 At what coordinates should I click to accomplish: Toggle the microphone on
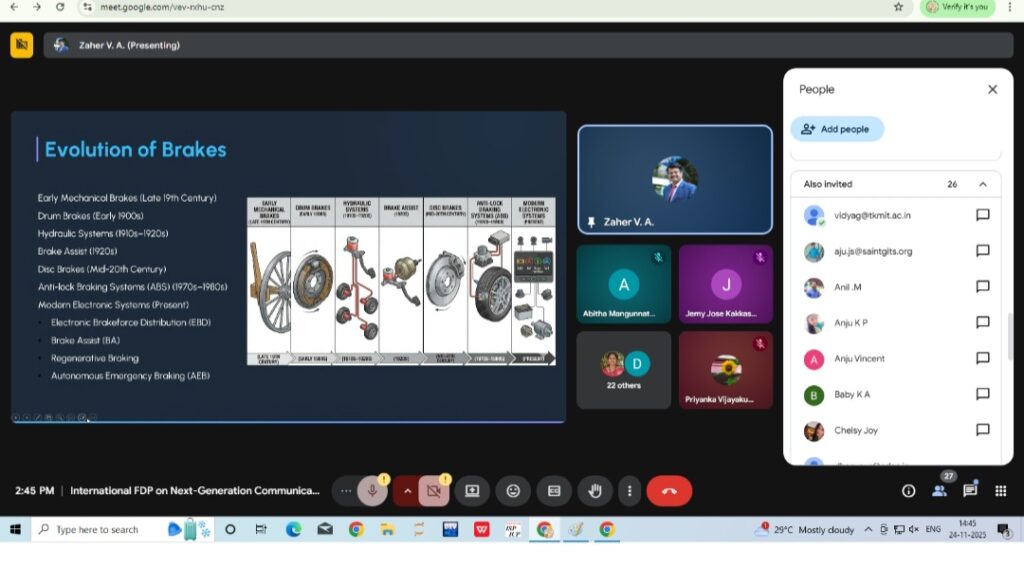tap(372, 491)
